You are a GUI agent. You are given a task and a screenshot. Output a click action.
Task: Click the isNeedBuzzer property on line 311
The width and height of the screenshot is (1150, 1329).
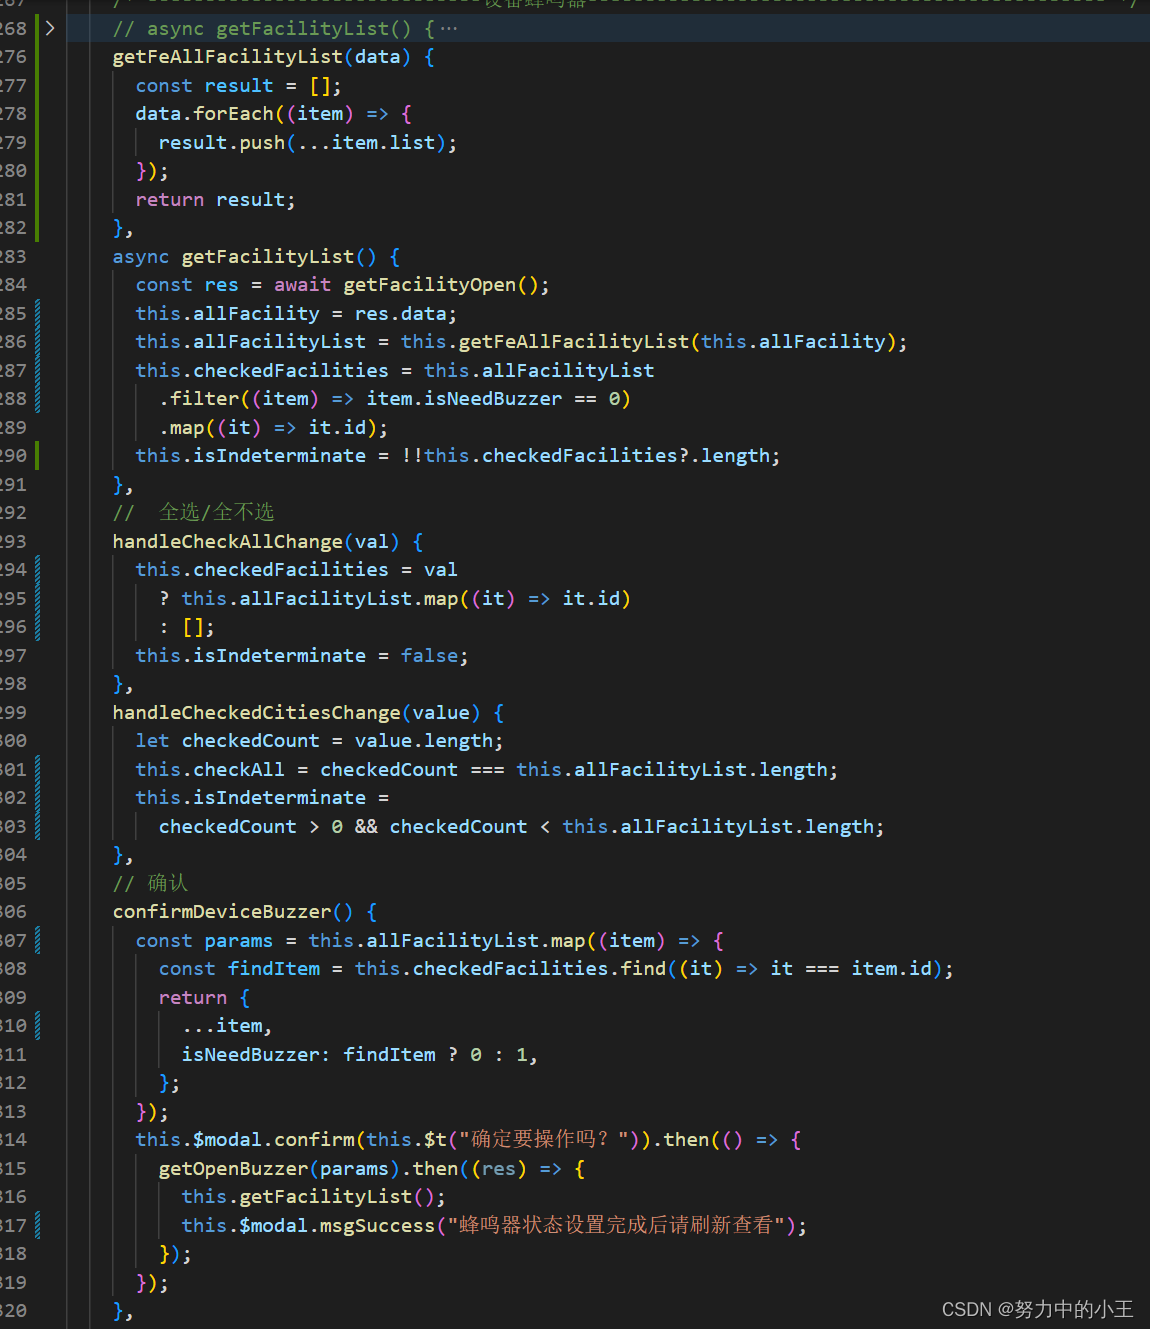point(250,1054)
